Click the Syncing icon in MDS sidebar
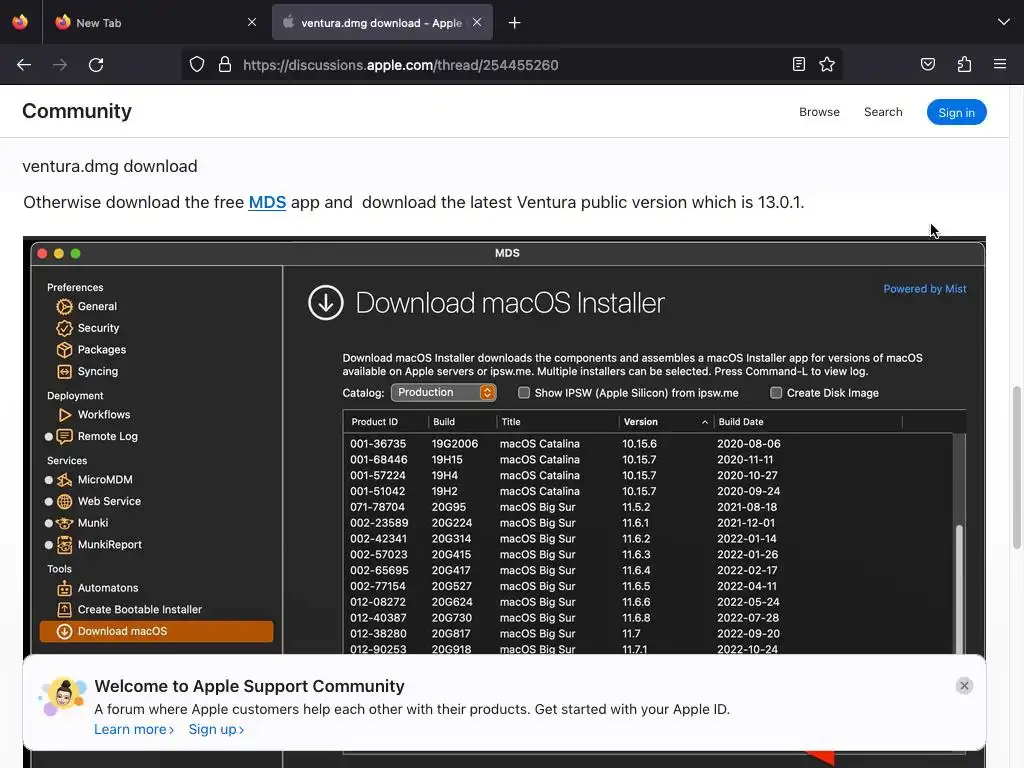Image resolution: width=1024 pixels, height=768 pixels. (64, 372)
